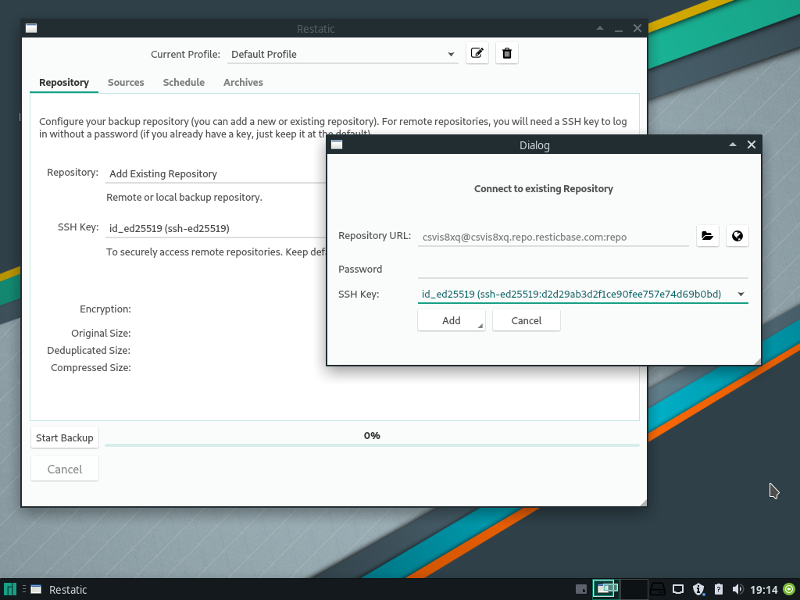This screenshot has height=600, width=800.
Task: Open the Repository selection combo box
Action: (216, 173)
